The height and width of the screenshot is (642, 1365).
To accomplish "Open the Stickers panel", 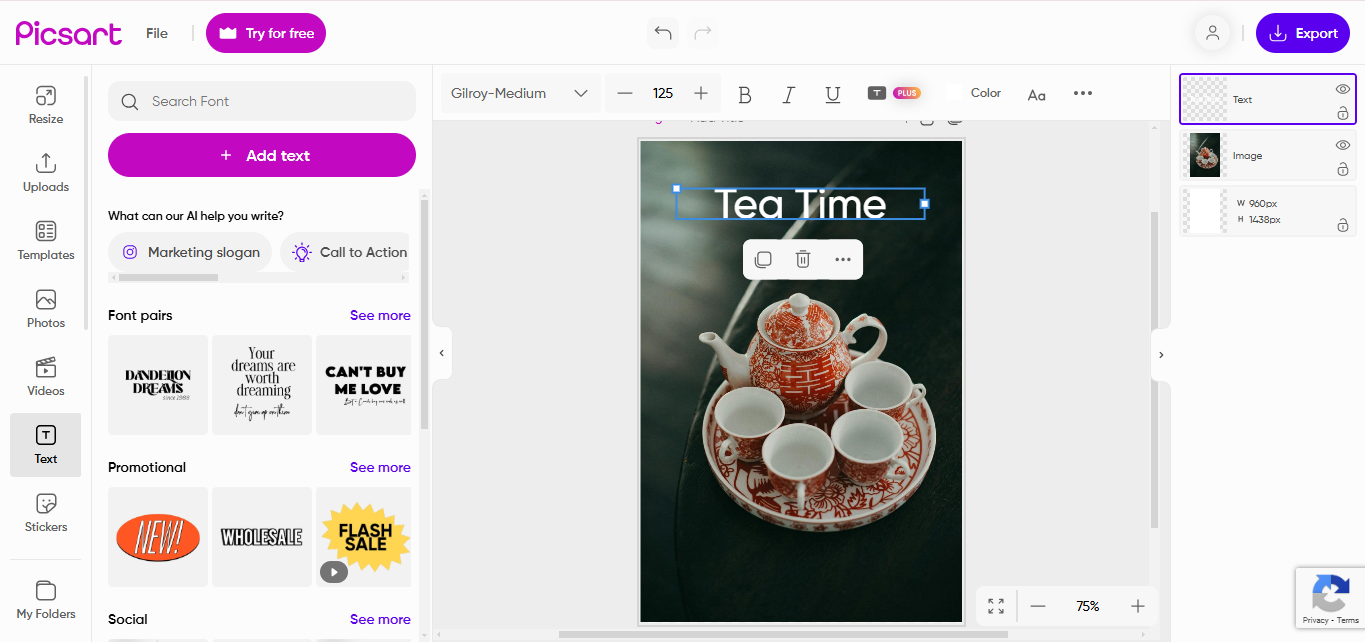I will pos(46,513).
